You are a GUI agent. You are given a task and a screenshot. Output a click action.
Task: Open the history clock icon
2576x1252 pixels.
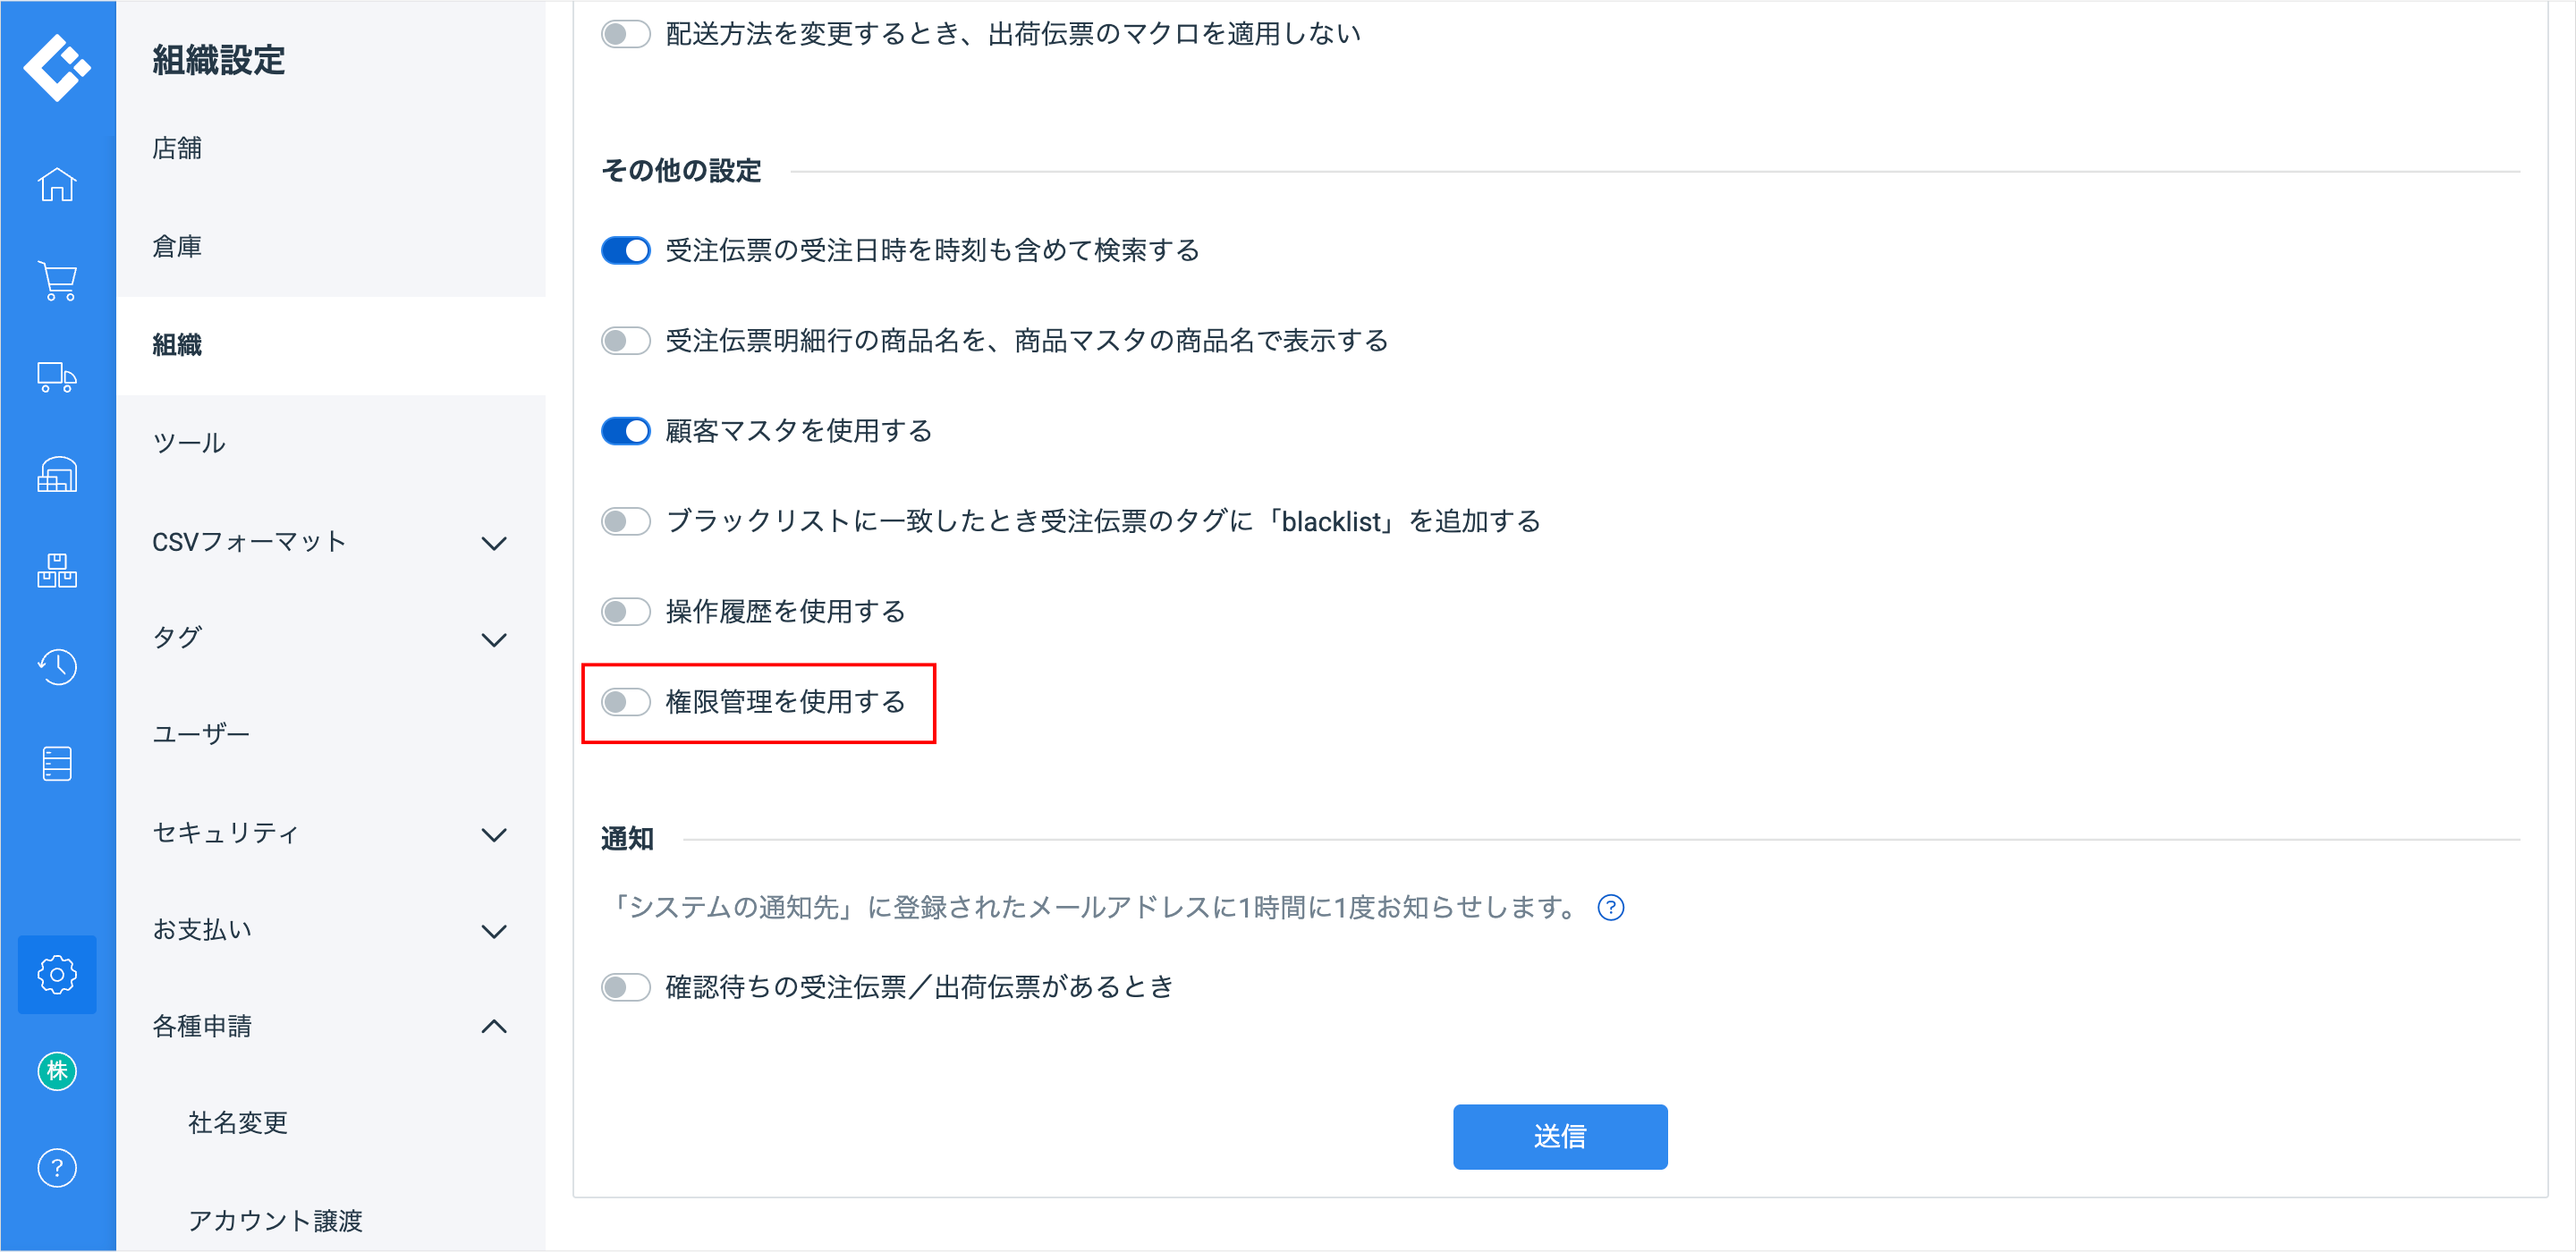(x=57, y=667)
